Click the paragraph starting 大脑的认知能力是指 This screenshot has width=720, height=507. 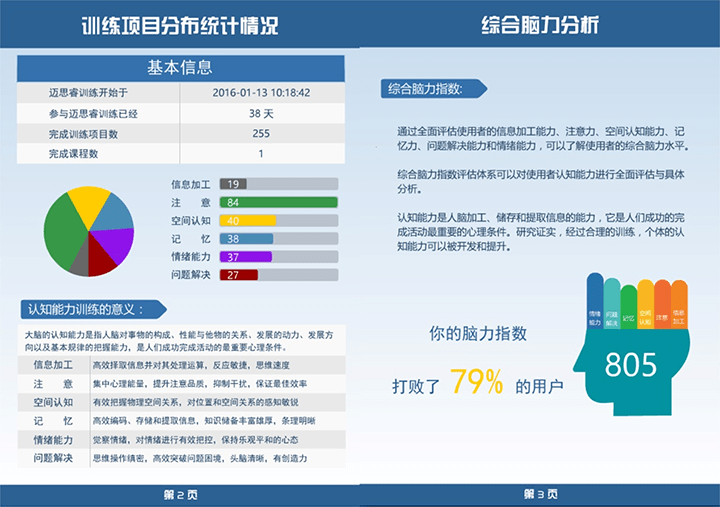pos(179,341)
